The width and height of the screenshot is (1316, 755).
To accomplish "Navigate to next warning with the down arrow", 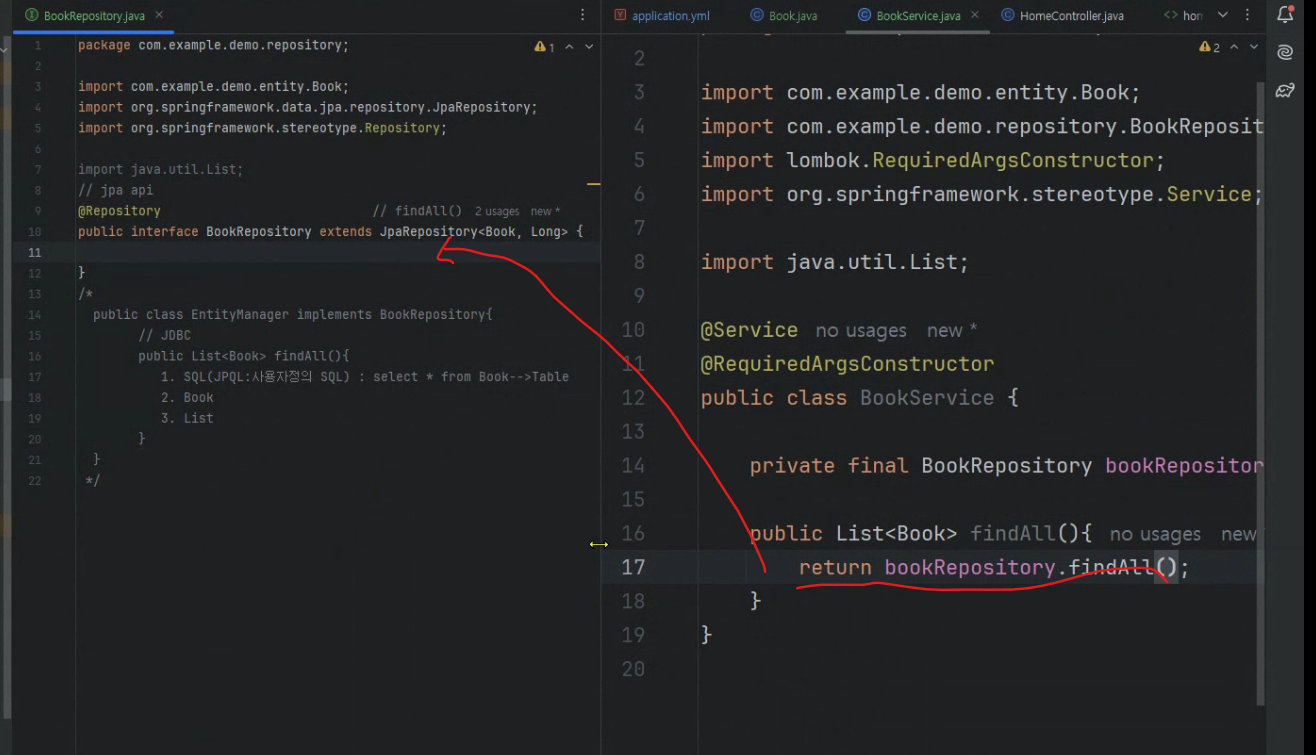I will (x=588, y=46).
